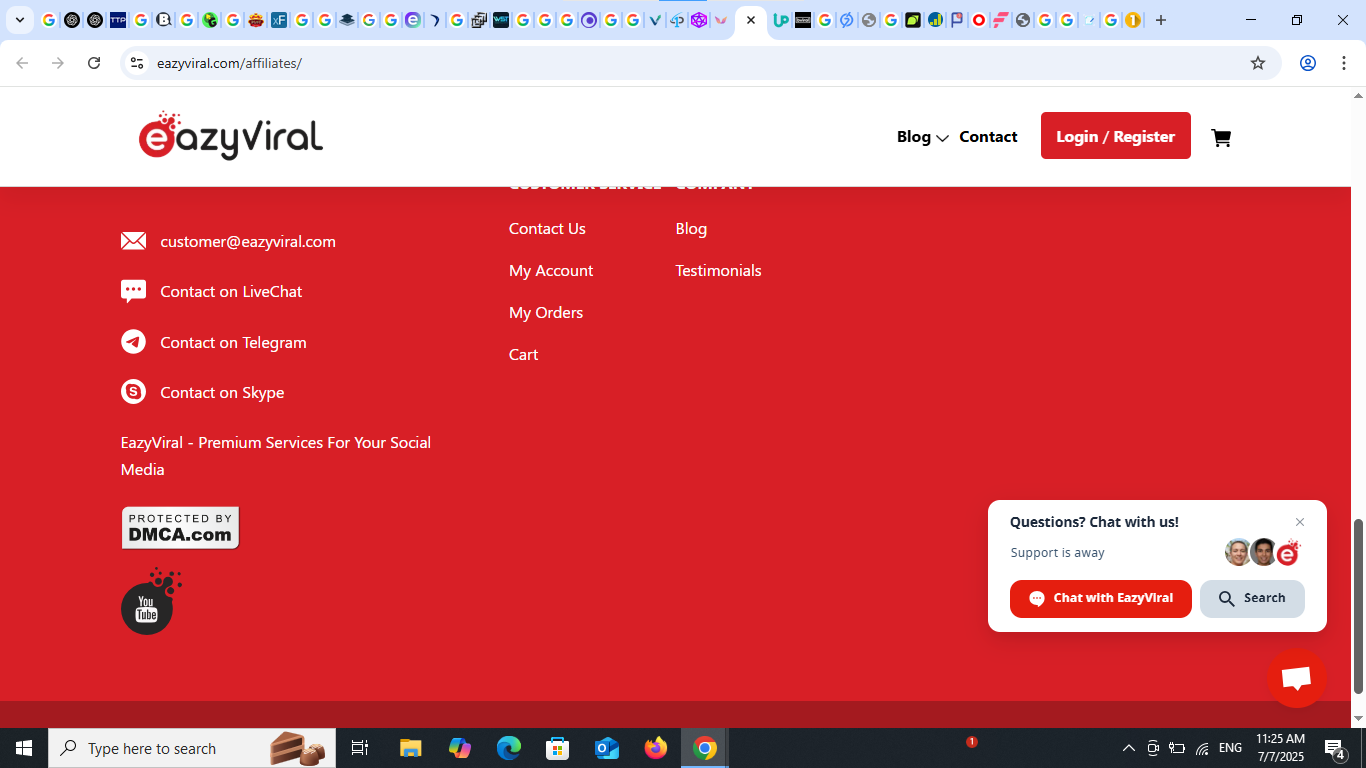Open the round red chat launcher bubble
1366x768 pixels.
tap(1296, 678)
